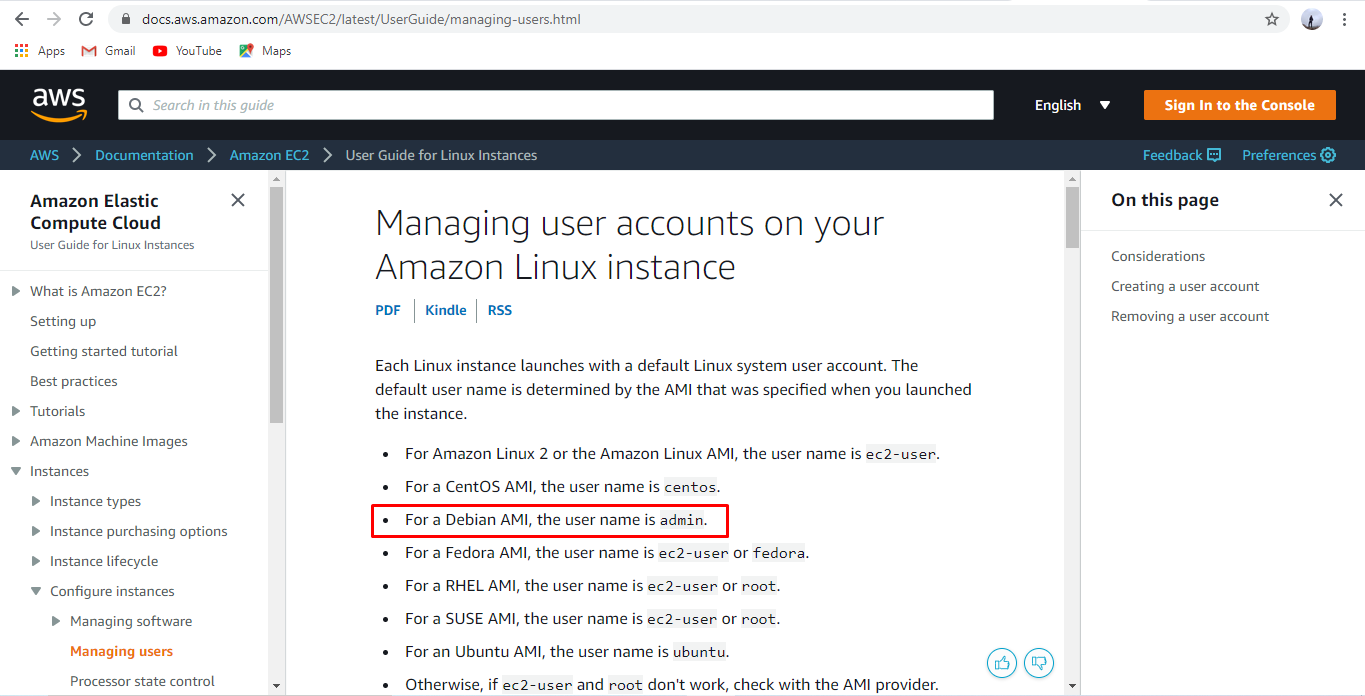Select Managing users in the sidebar
The height and width of the screenshot is (696, 1365).
[121, 651]
